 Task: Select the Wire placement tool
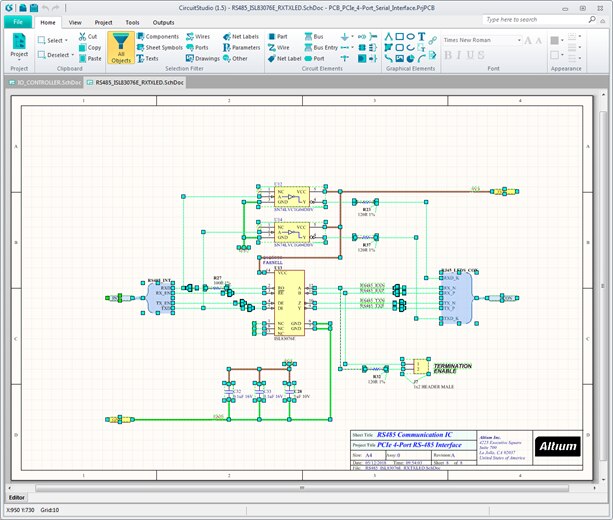click(x=277, y=47)
